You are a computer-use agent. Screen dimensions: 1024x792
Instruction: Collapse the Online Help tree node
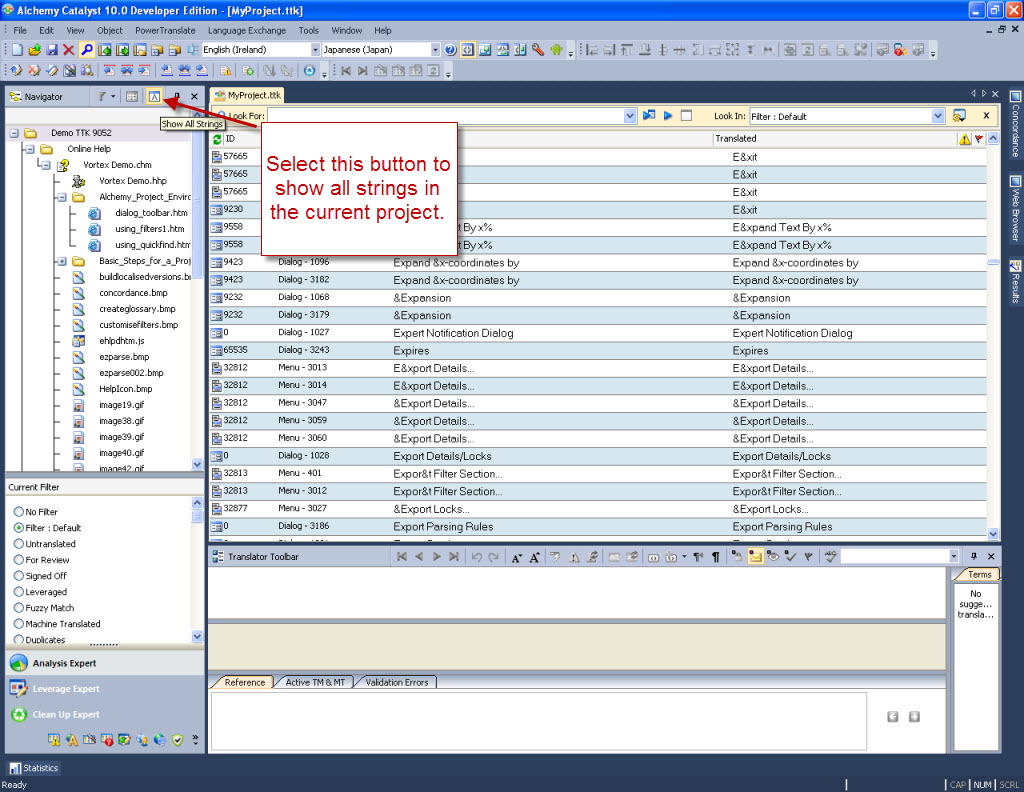pyautogui.click(x=30, y=149)
